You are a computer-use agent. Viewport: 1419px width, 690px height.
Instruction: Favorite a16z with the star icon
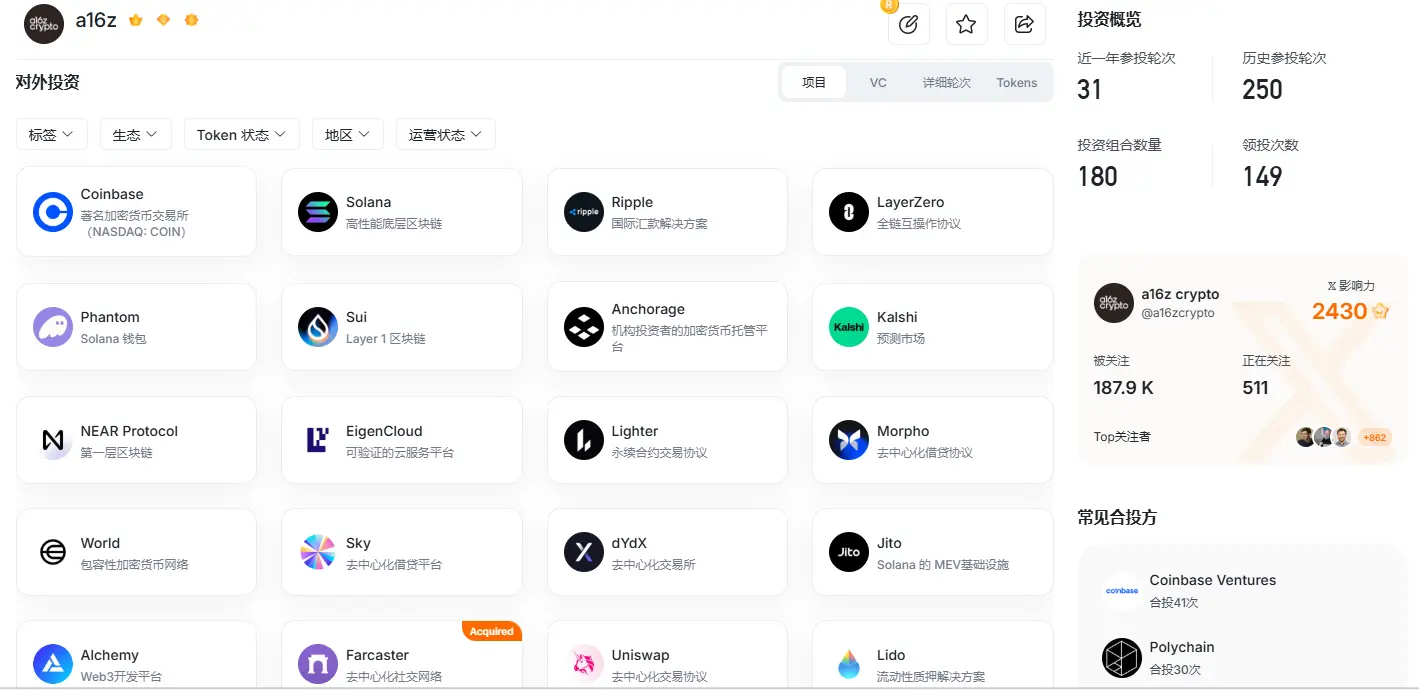pyautogui.click(x=966, y=24)
